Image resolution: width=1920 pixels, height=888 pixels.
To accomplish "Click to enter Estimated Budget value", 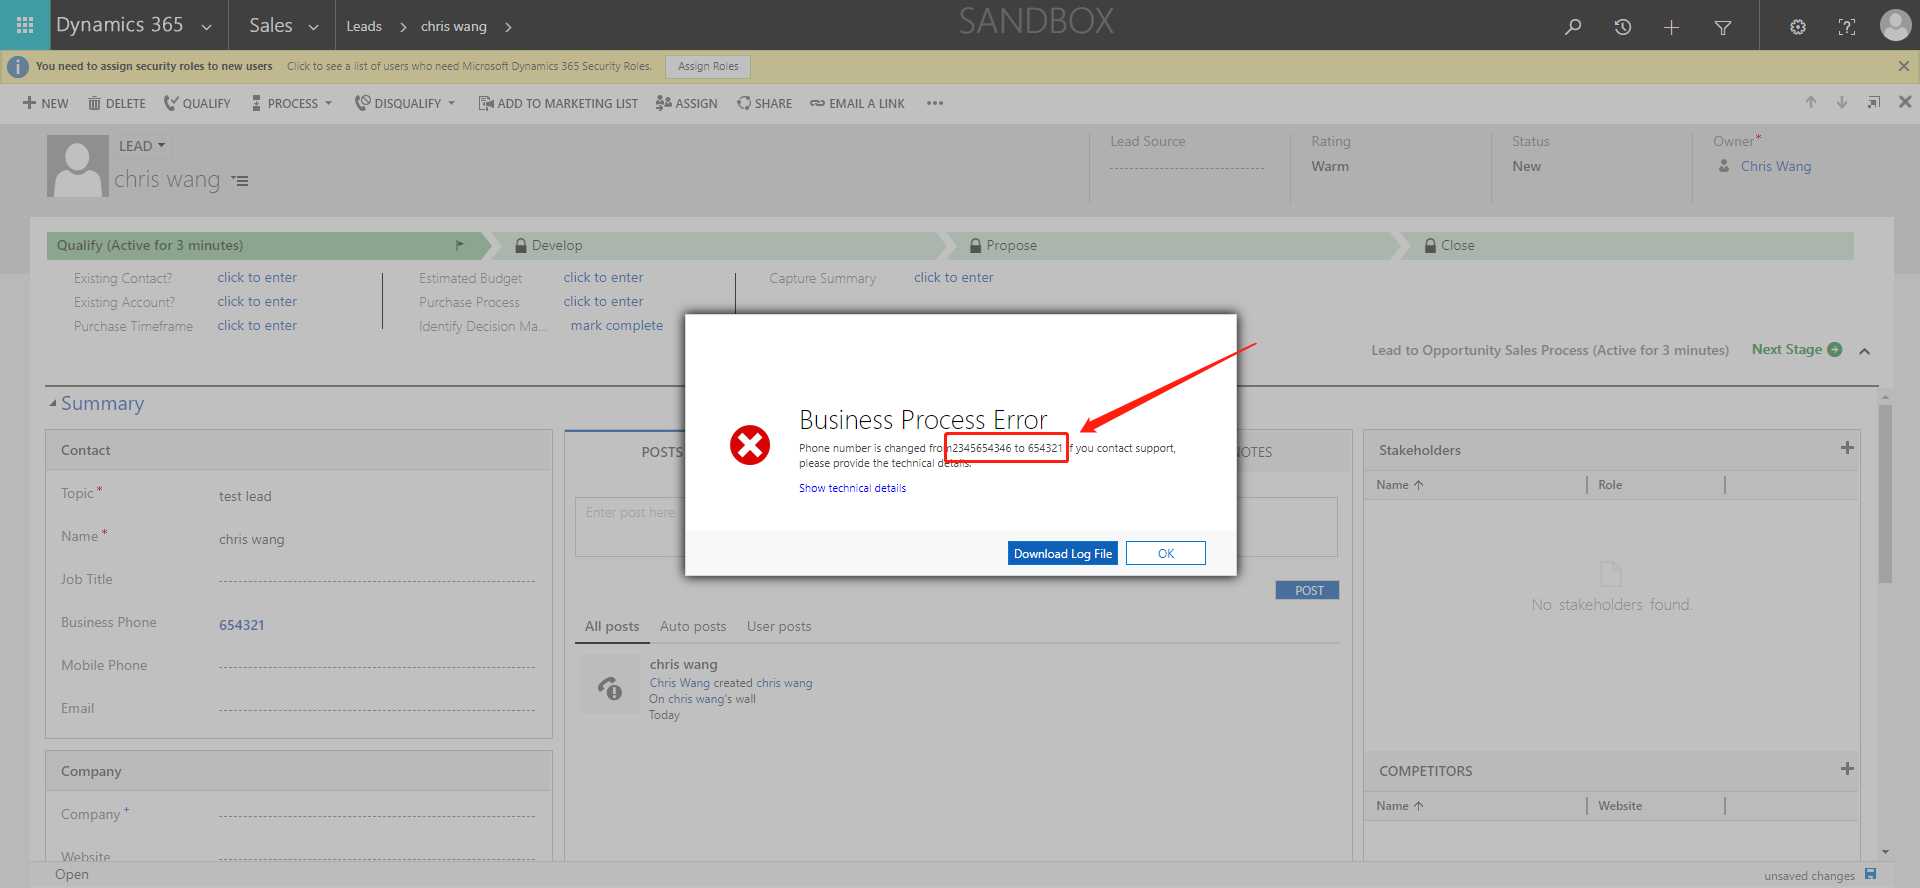I will pyautogui.click(x=603, y=277).
